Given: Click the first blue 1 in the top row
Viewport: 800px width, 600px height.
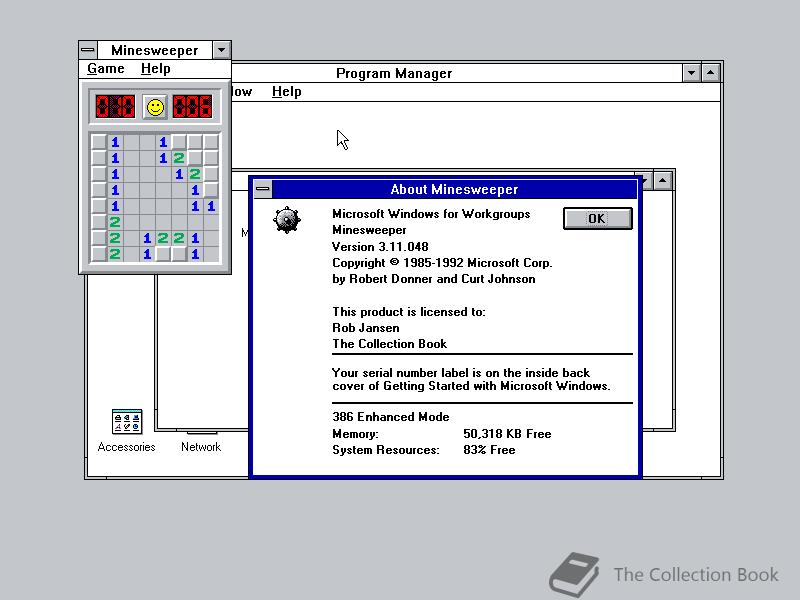Looking at the screenshot, I should [115, 142].
